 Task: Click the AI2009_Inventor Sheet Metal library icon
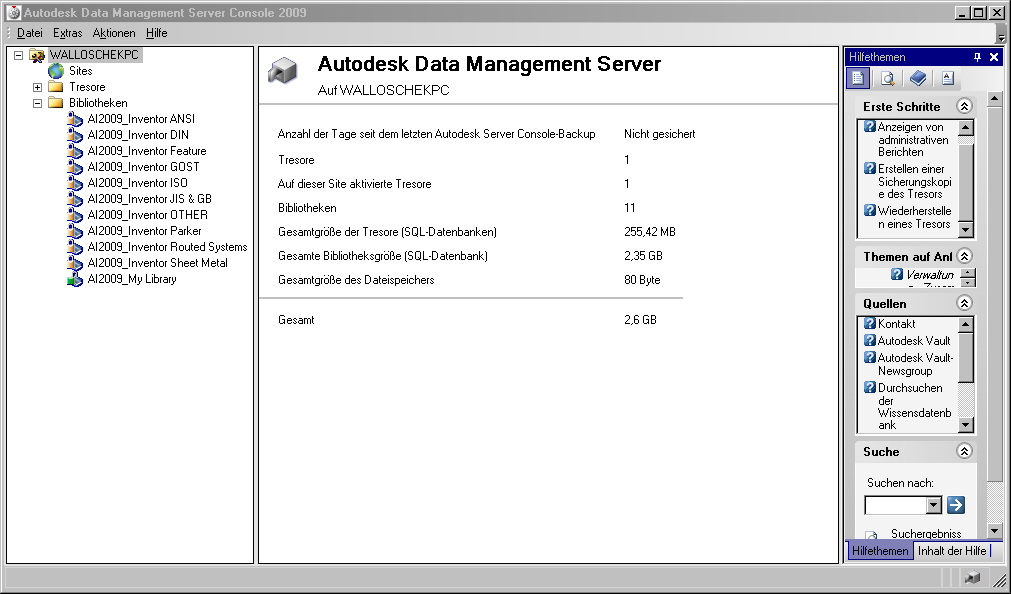[75, 263]
